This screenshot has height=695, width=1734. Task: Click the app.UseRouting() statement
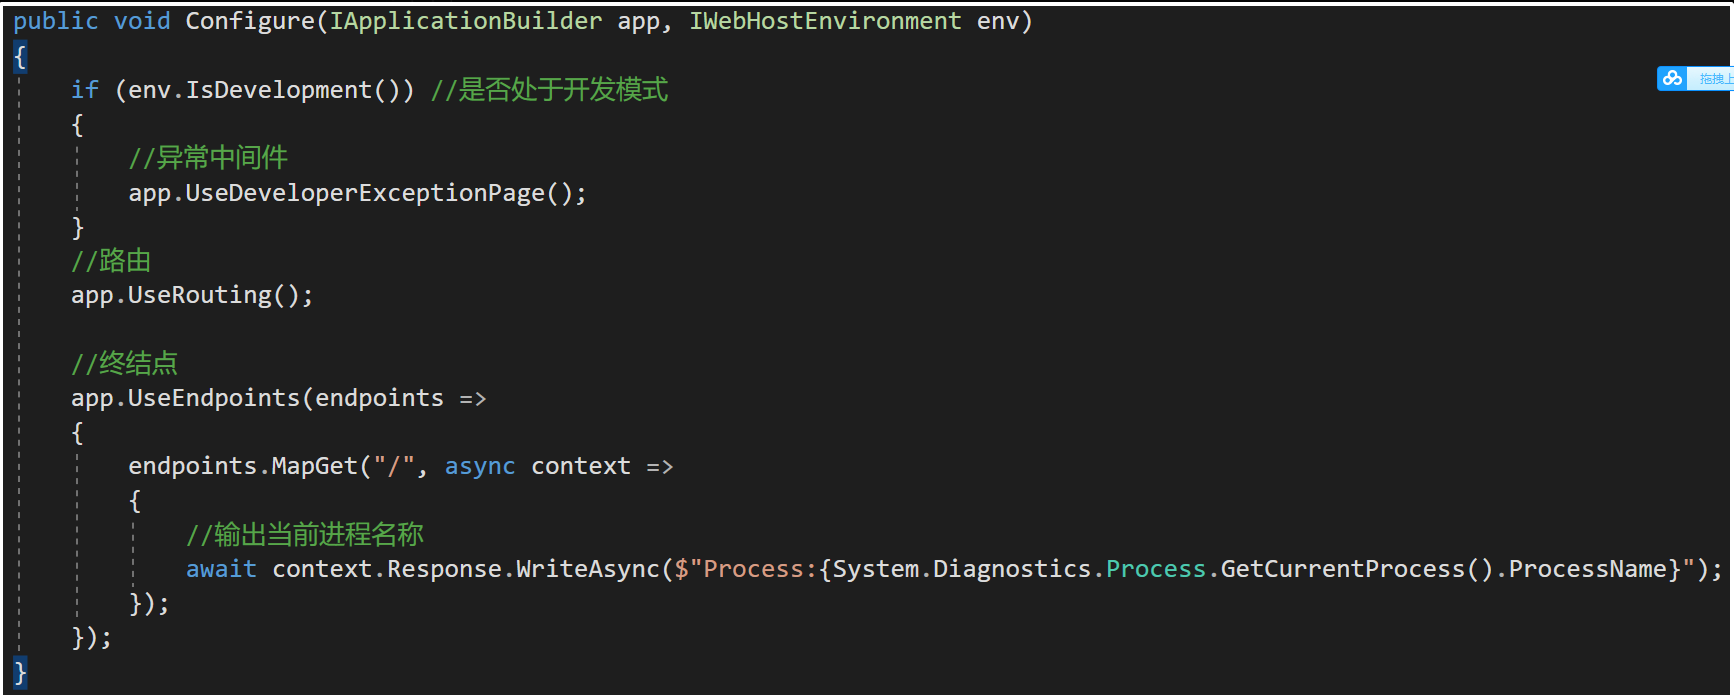[x=192, y=295]
